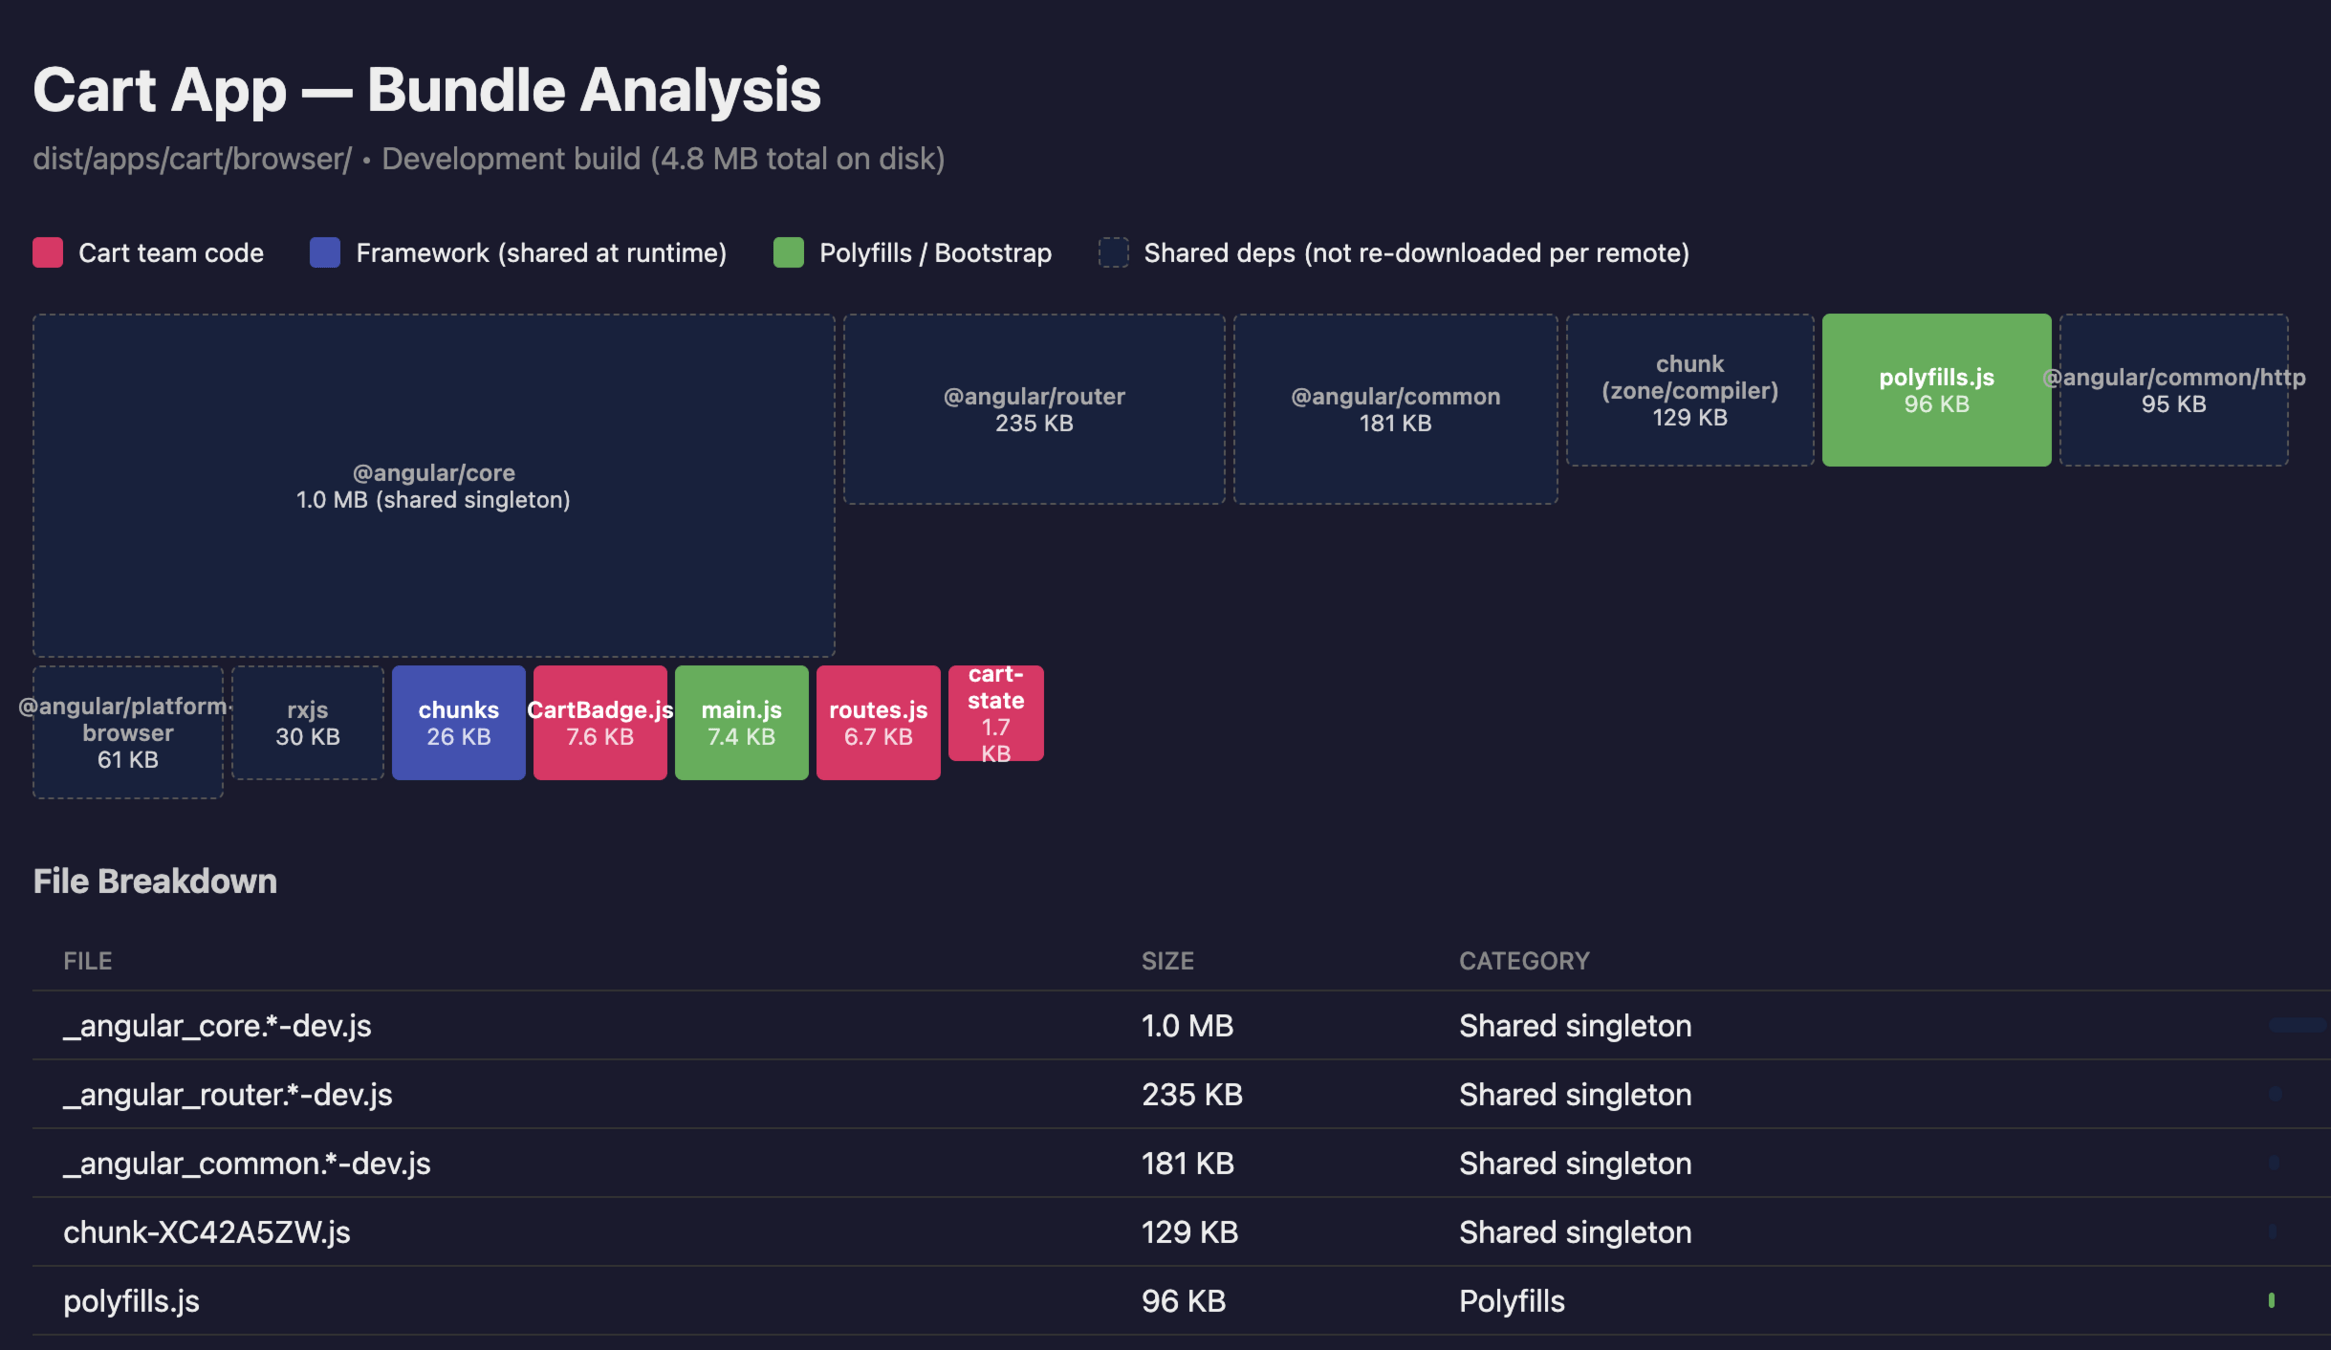Click the chunk (zone/compiler) 129 KB tile
The width and height of the screenshot is (2331, 1350).
pos(1689,390)
